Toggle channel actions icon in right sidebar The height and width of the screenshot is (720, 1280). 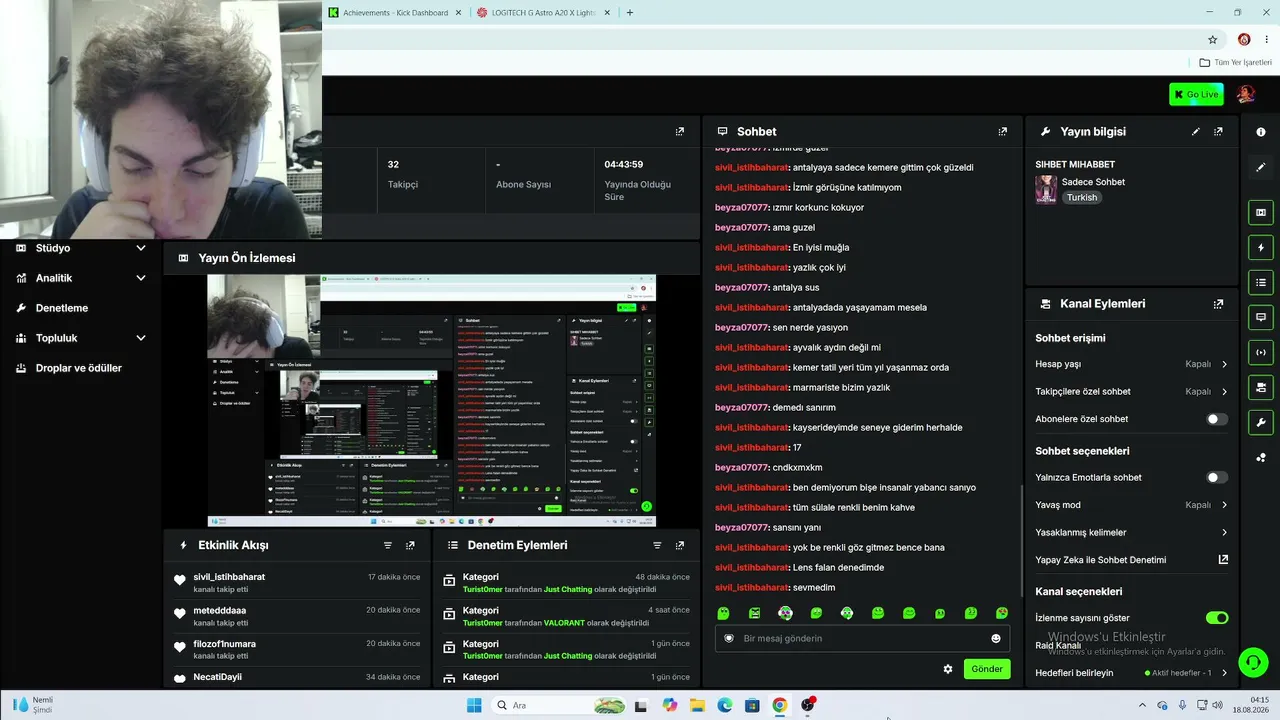coord(1261,387)
